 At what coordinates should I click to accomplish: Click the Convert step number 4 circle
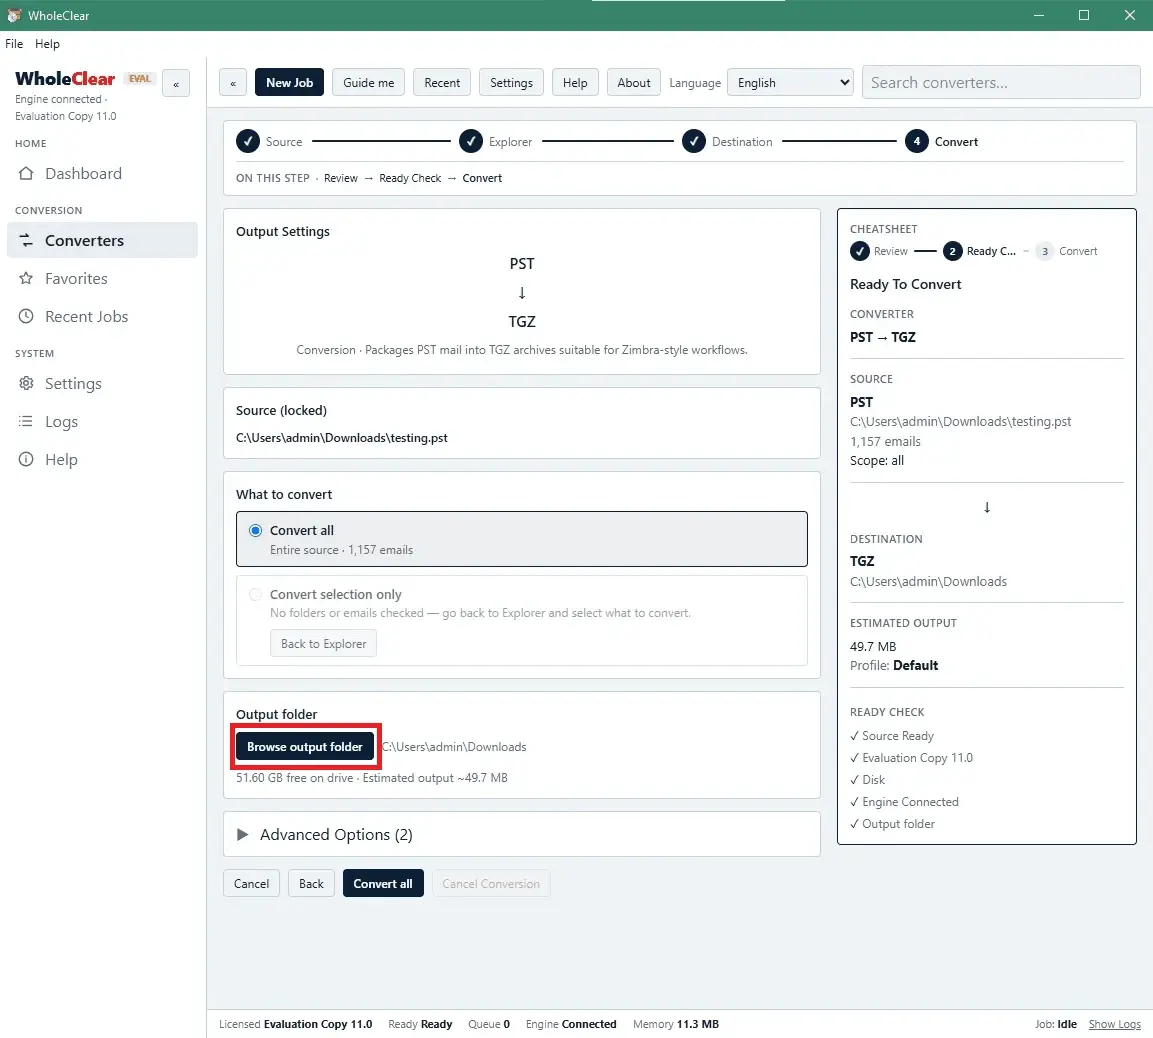pyautogui.click(x=916, y=141)
